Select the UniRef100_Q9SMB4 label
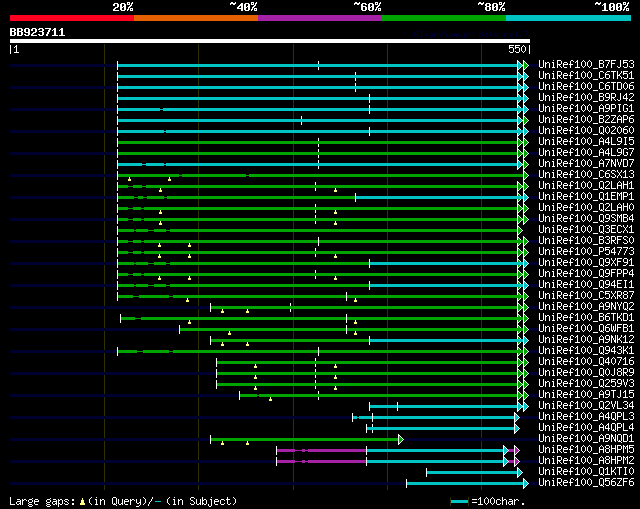Image resolution: width=640 pixels, height=509 pixels. (586, 219)
